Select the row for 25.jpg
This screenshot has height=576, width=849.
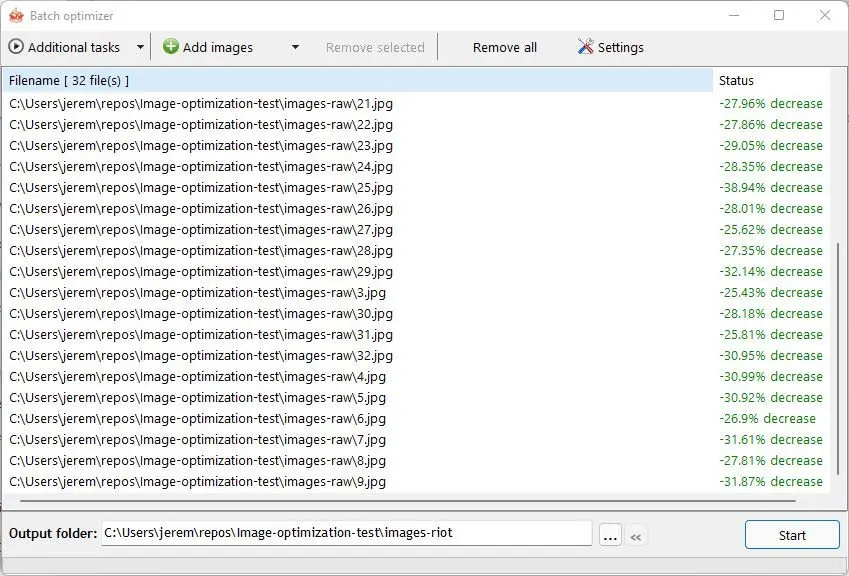415,187
